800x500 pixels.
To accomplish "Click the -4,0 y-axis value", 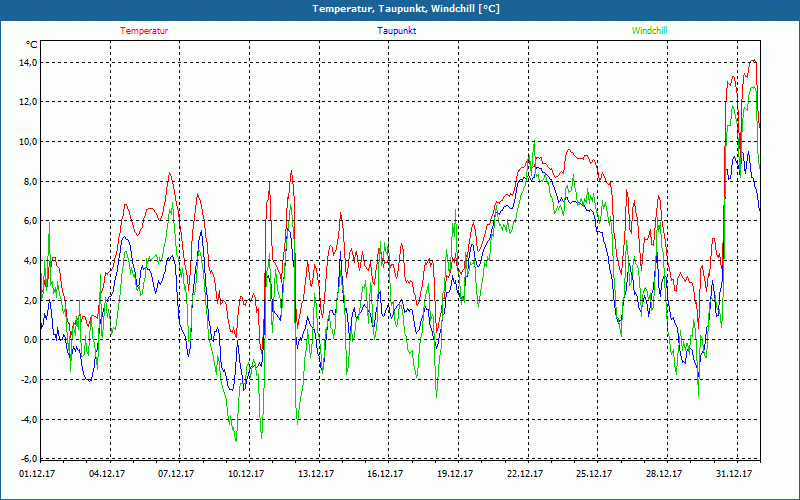I will coord(30,419).
